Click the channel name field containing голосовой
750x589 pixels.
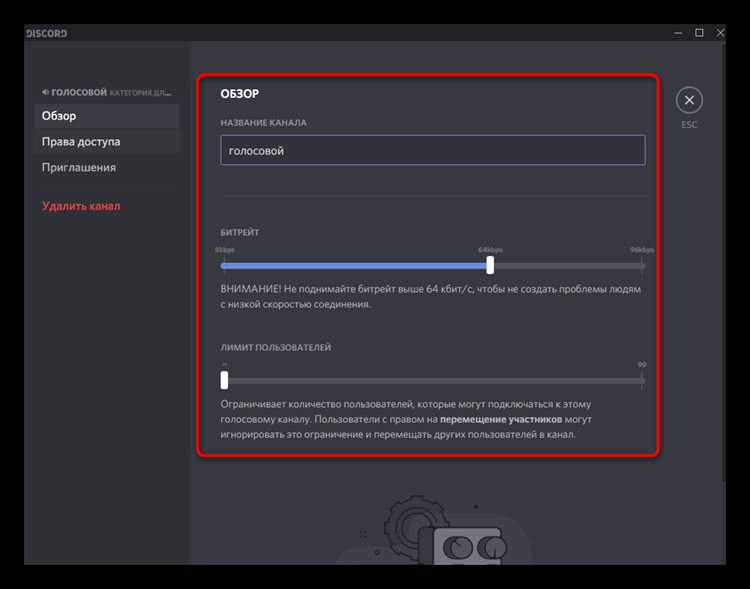point(432,150)
